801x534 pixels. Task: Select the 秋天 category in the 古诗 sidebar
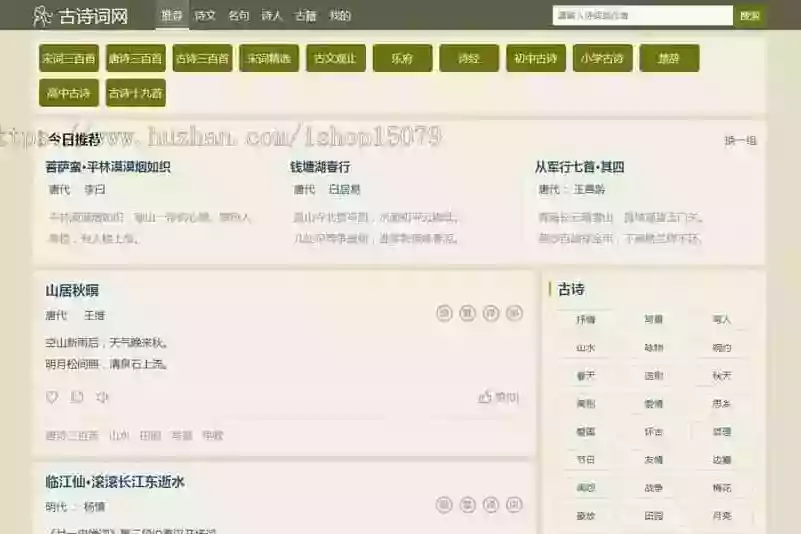722,376
